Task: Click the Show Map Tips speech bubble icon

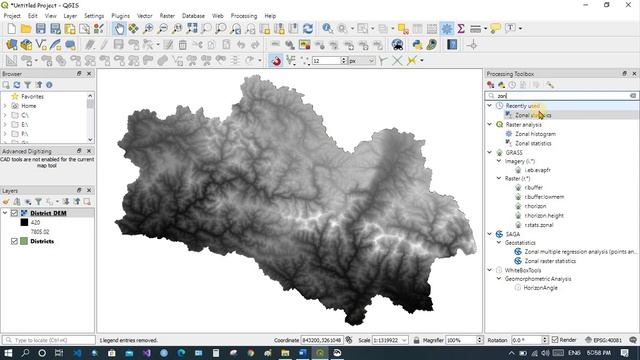Action: 496,29
